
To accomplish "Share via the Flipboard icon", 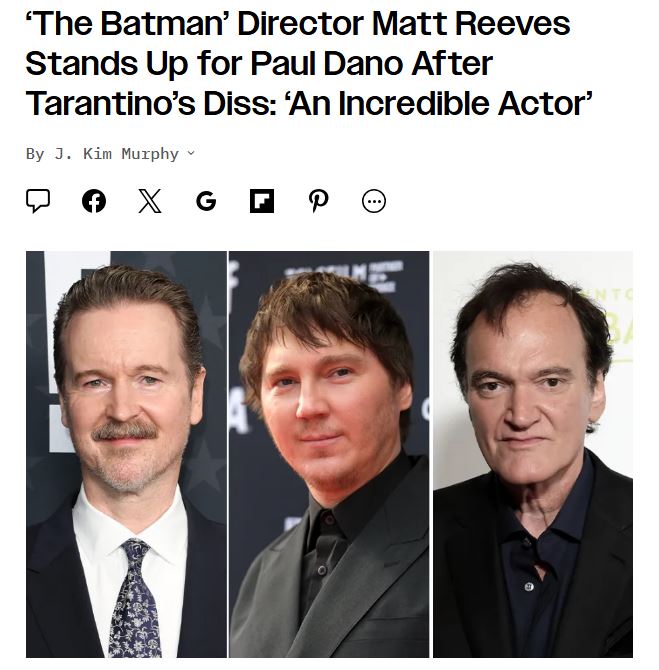I will (x=262, y=201).
